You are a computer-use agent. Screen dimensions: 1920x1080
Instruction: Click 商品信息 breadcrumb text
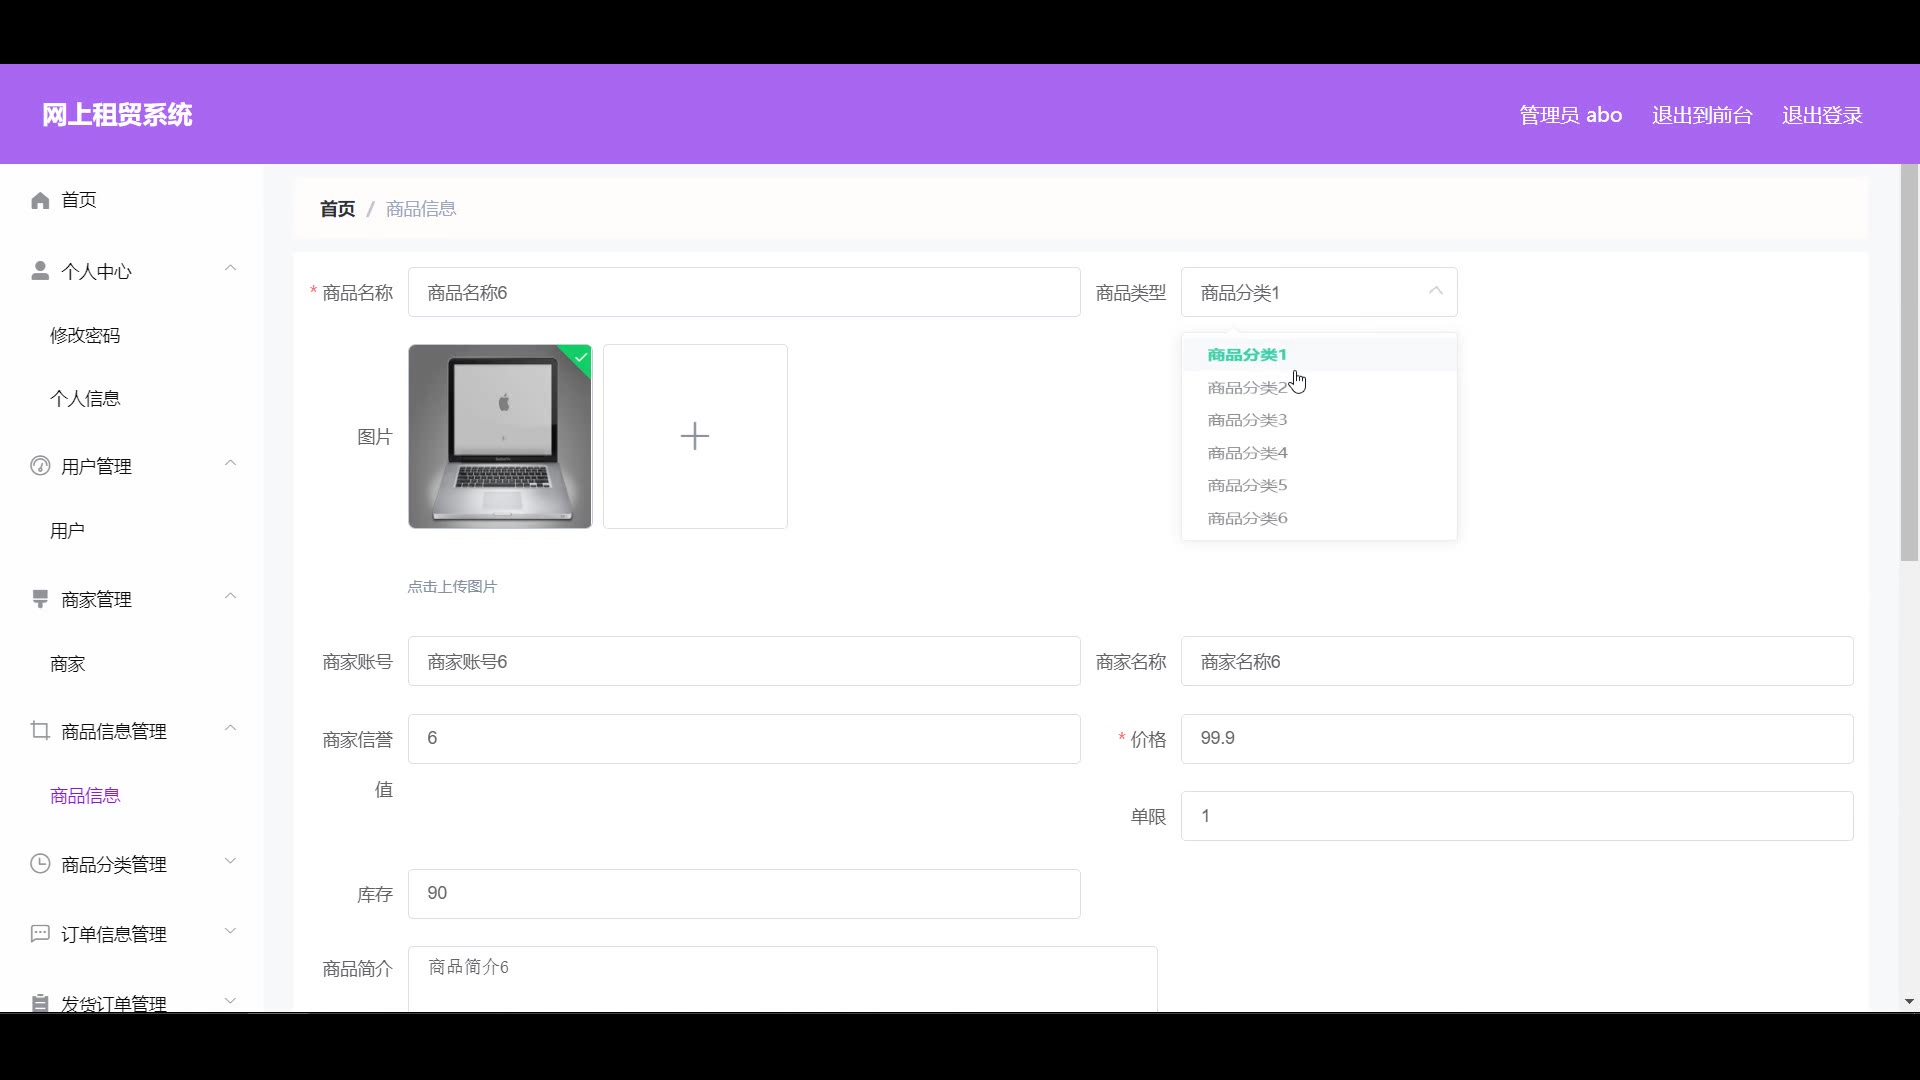click(421, 209)
